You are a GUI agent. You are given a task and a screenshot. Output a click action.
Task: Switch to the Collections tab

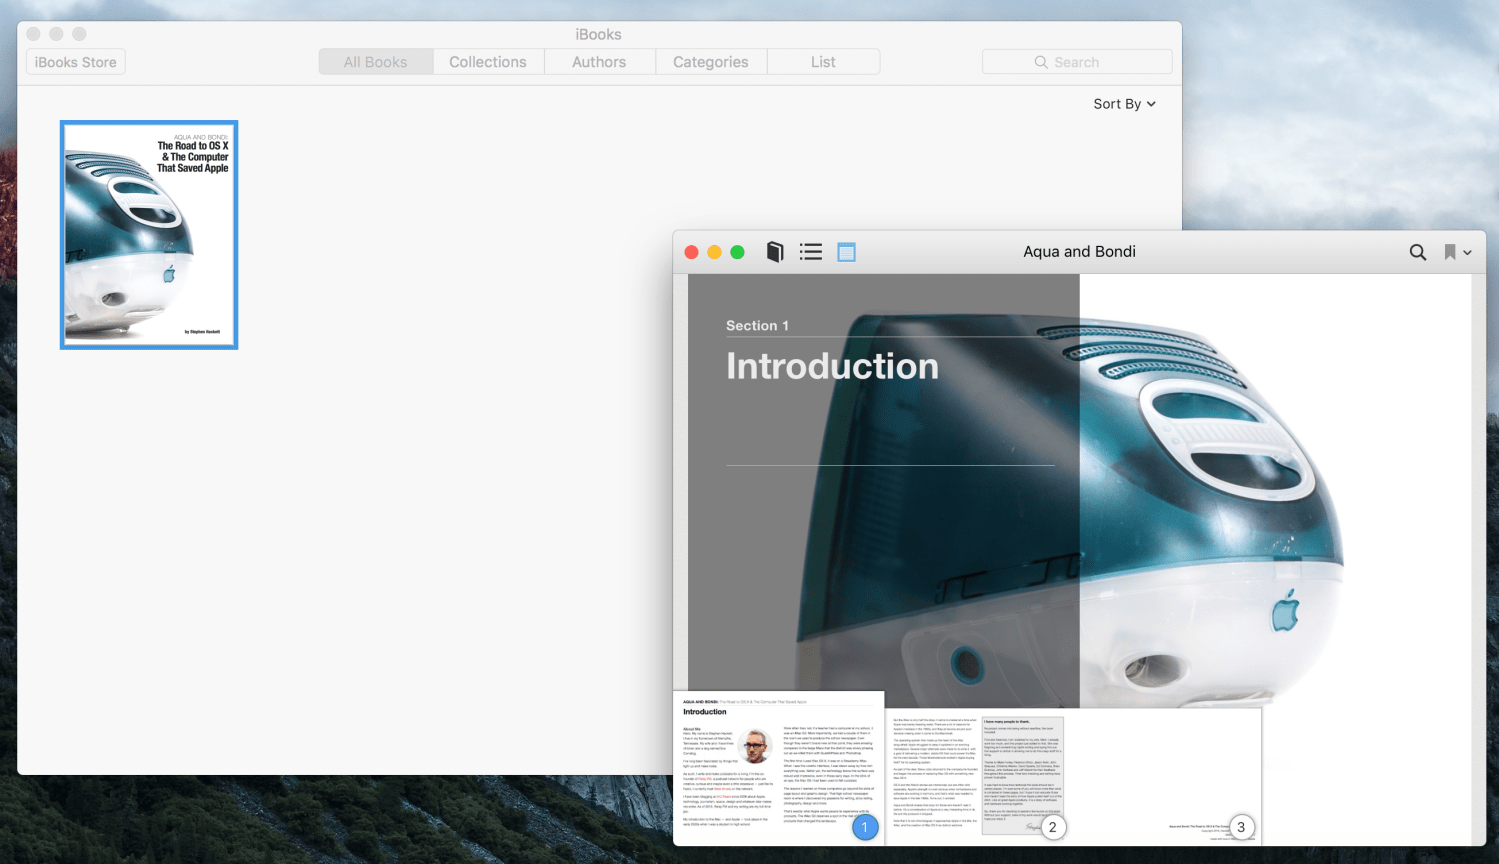coord(488,62)
